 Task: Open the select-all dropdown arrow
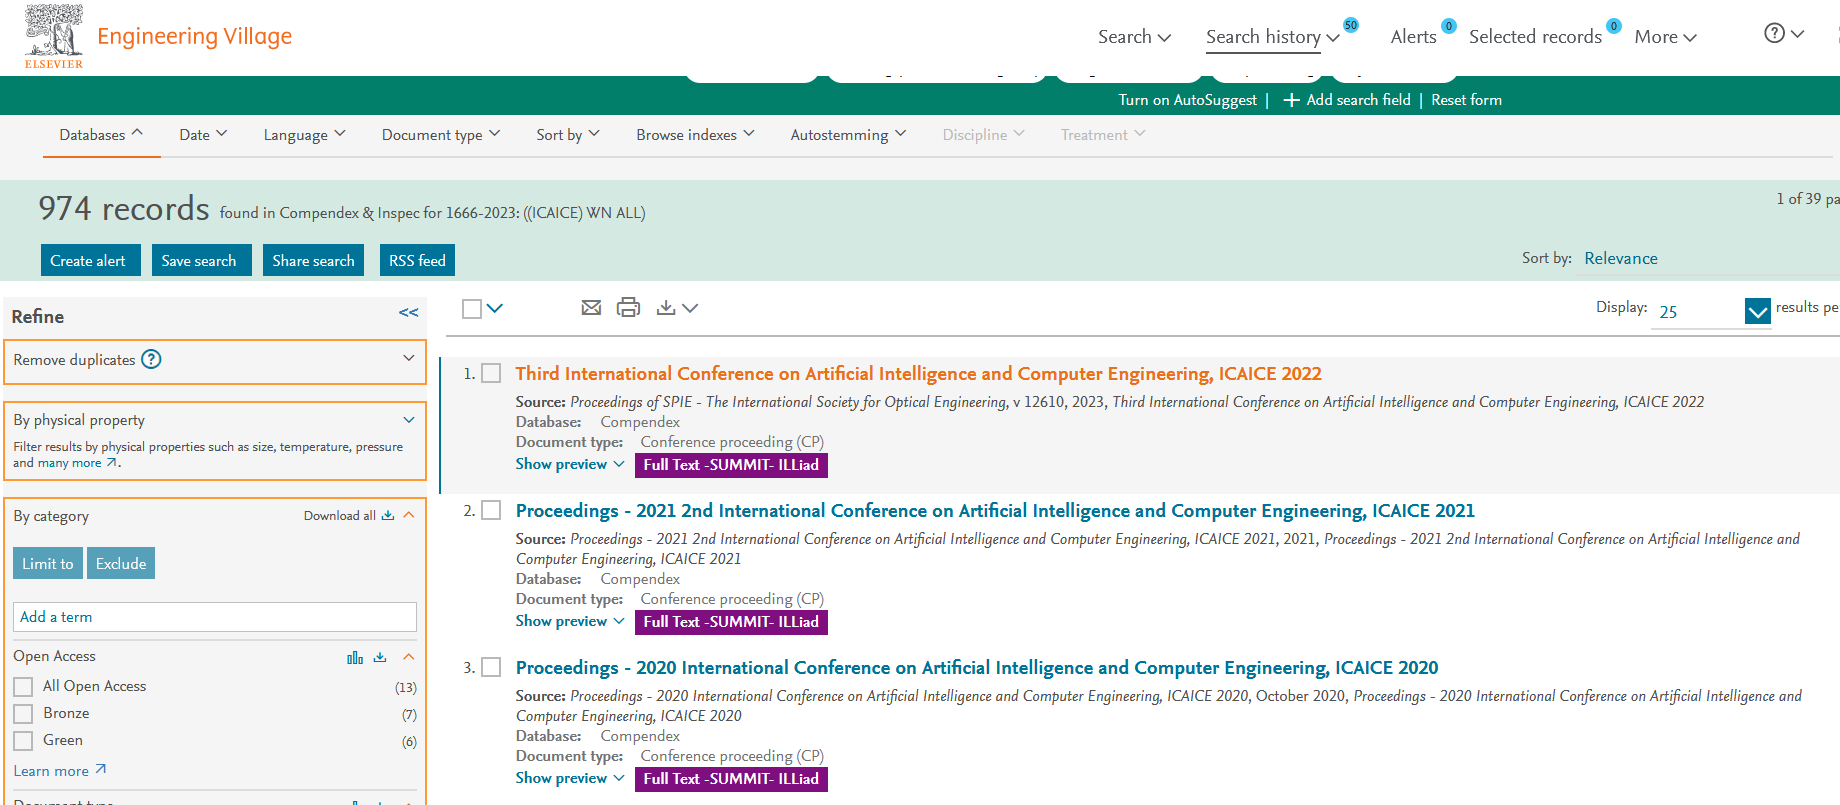click(x=494, y=309)
